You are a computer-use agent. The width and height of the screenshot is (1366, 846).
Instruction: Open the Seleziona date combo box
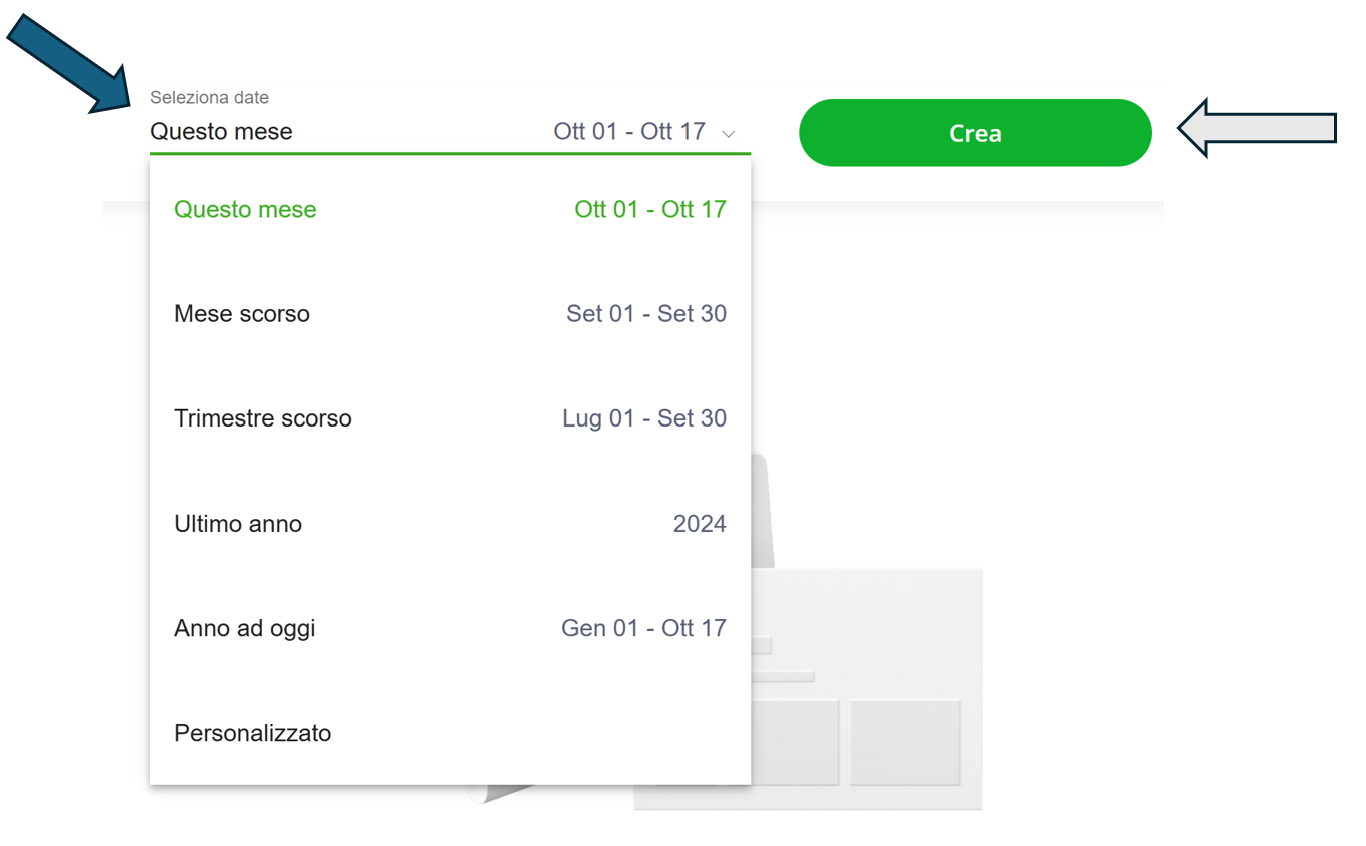point(449,132)
